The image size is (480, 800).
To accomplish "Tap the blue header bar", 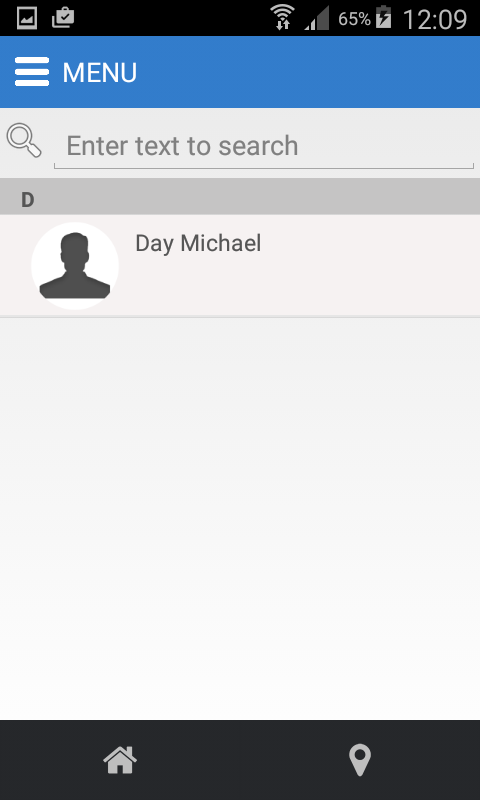I will [x=240, y=72].
